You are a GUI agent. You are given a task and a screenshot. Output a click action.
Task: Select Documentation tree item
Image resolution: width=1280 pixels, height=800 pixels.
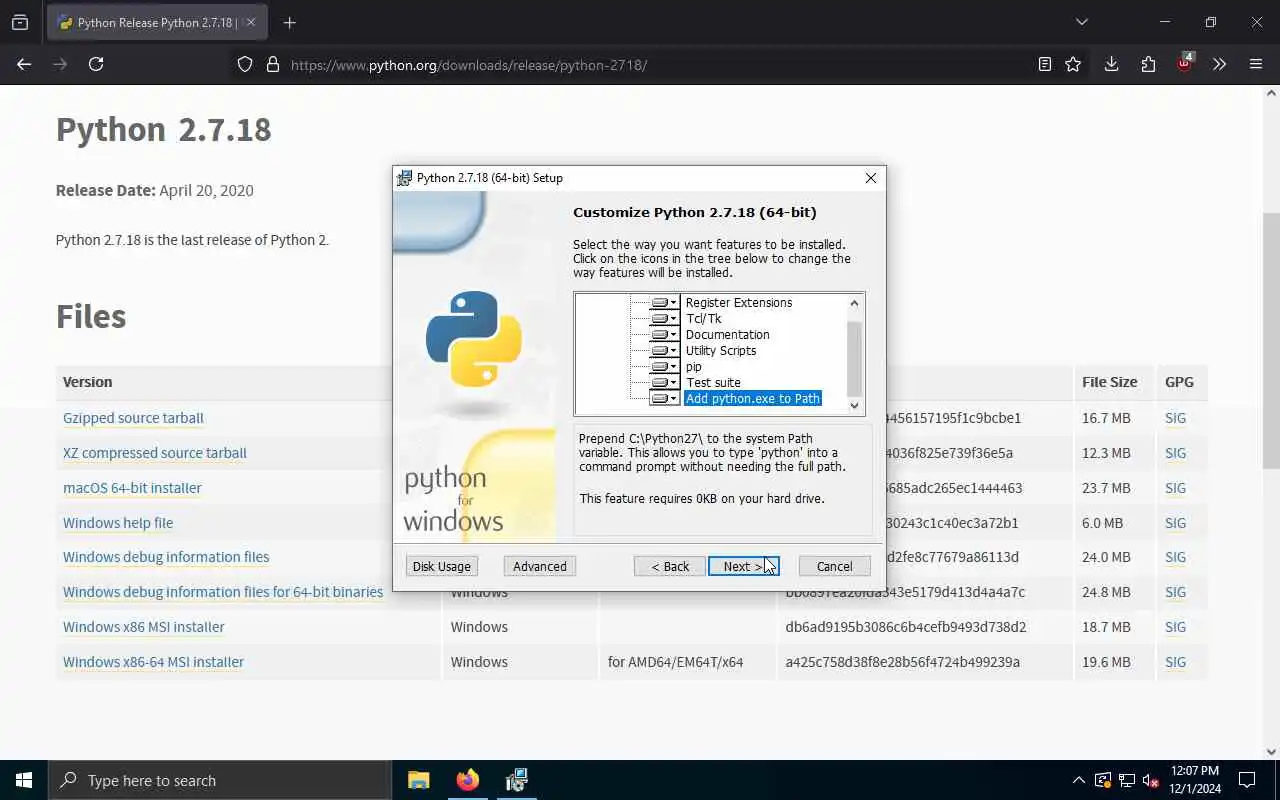coord(727,334)
